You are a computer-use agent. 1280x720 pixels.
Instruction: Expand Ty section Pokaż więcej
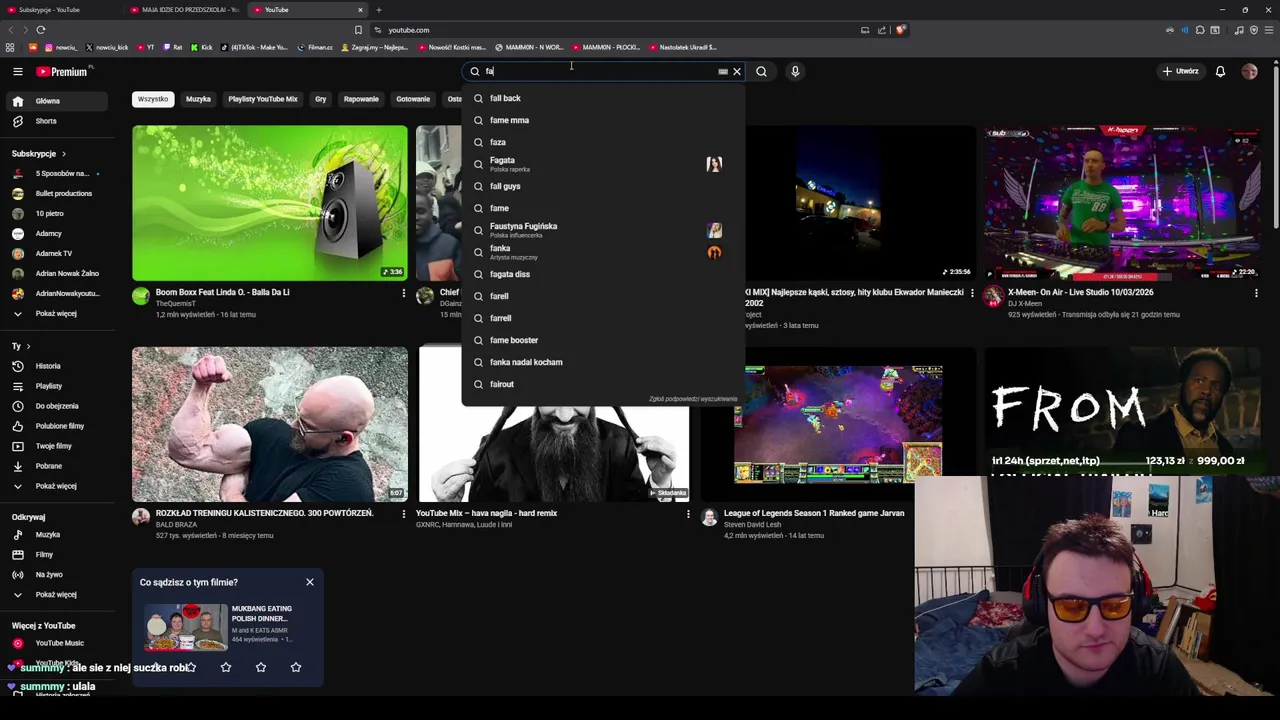[59, 486]
